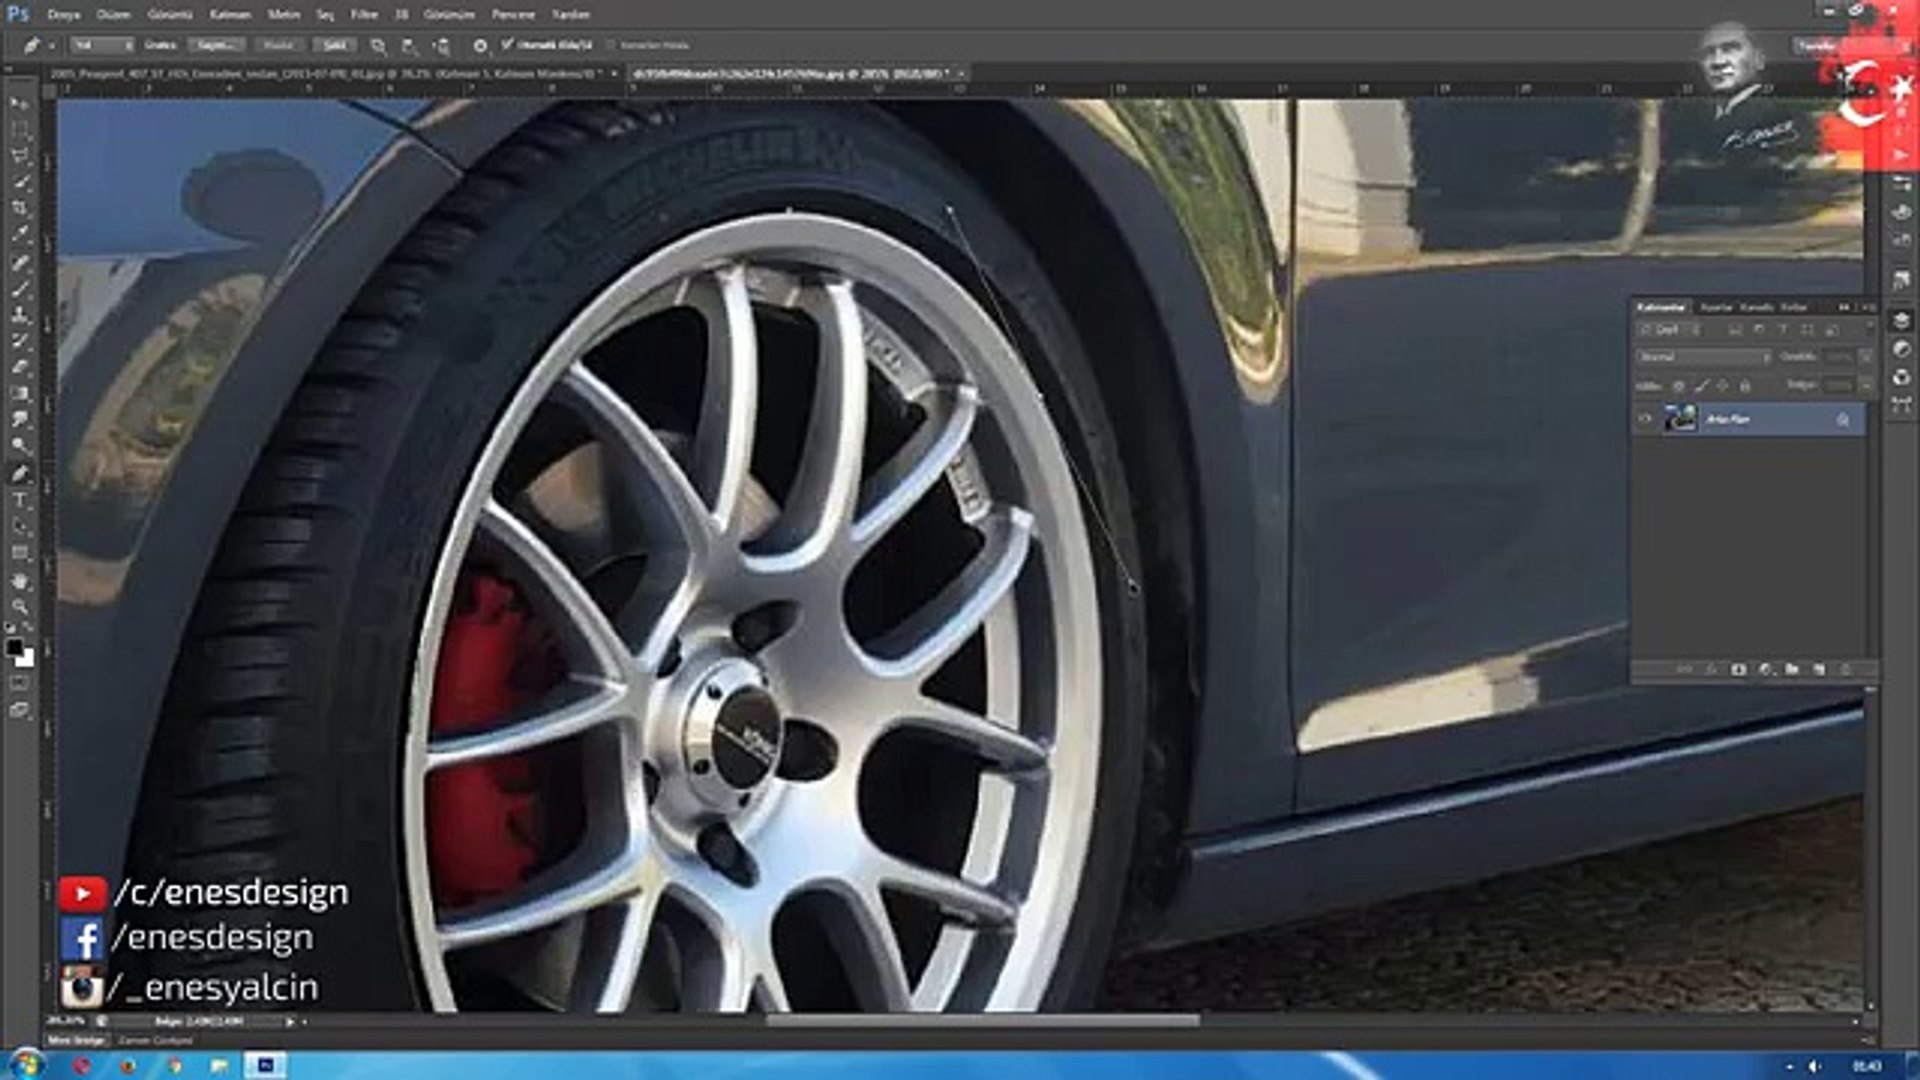Toggle the lock all layer icon
Screen dimensions: 1920x1080
[x=1745, y=385]
